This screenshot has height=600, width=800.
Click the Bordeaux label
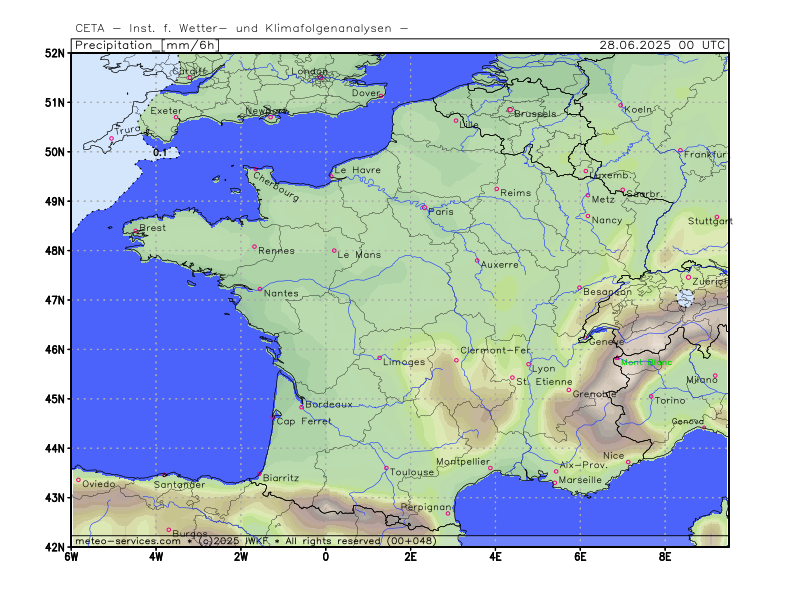329,405
